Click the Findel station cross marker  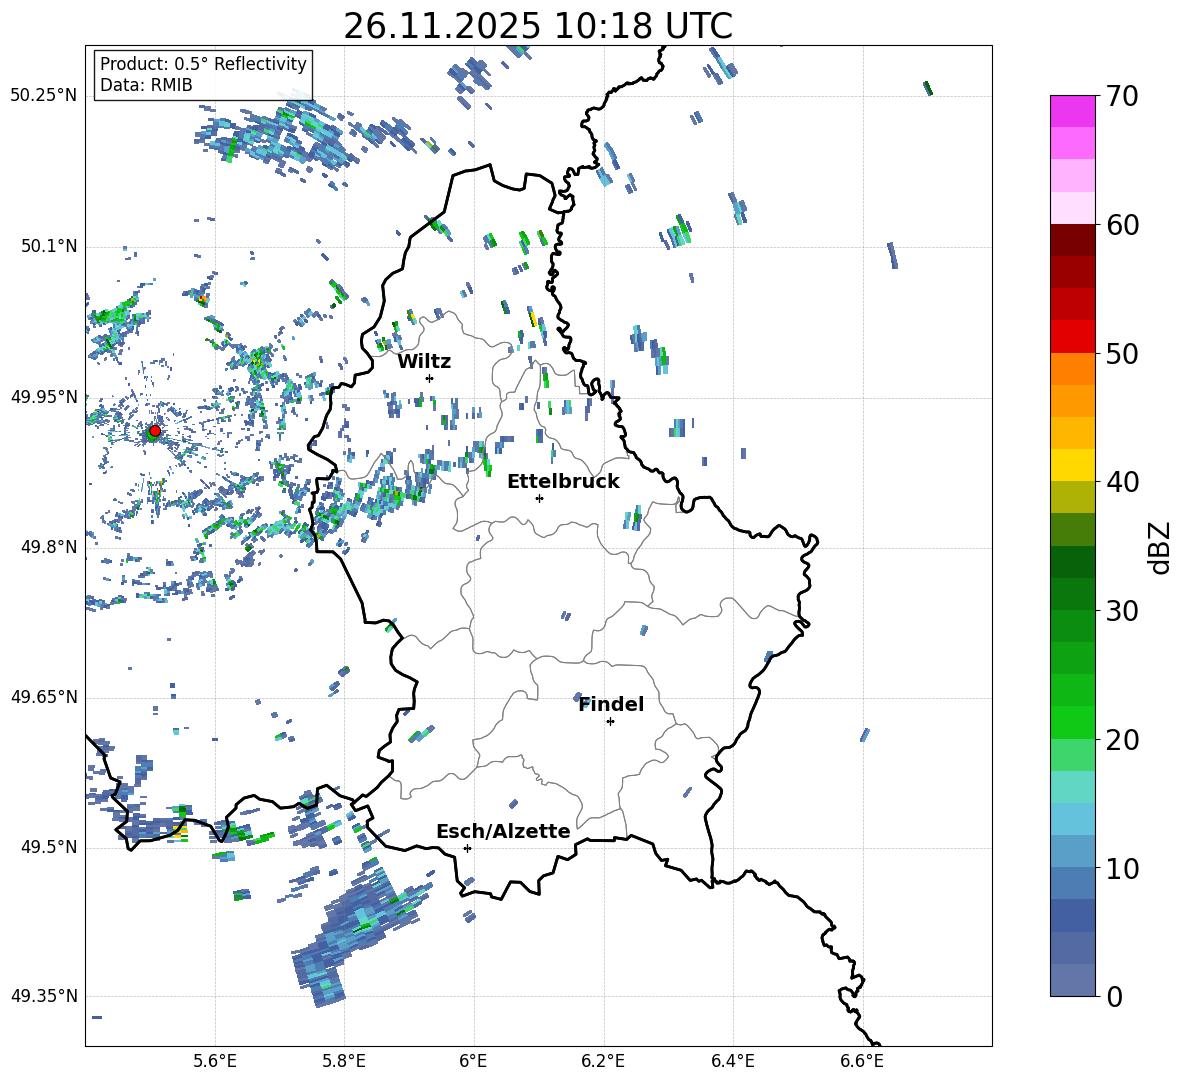(610, 721)
